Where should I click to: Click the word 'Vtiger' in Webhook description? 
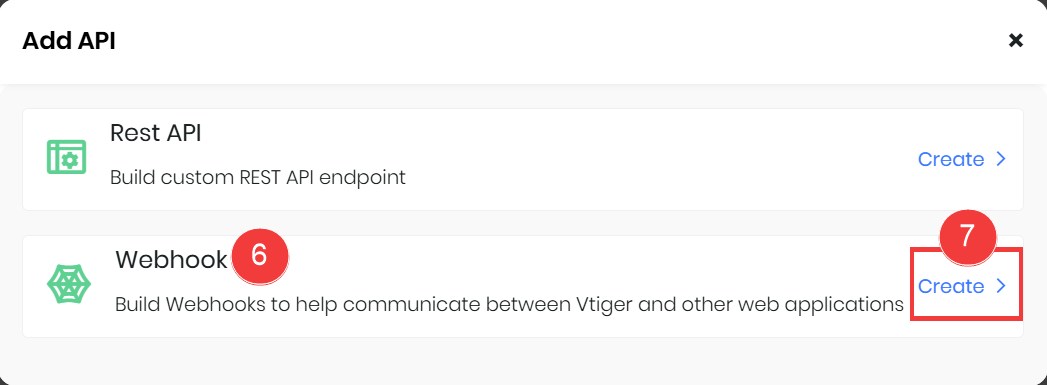click(607, 304)
